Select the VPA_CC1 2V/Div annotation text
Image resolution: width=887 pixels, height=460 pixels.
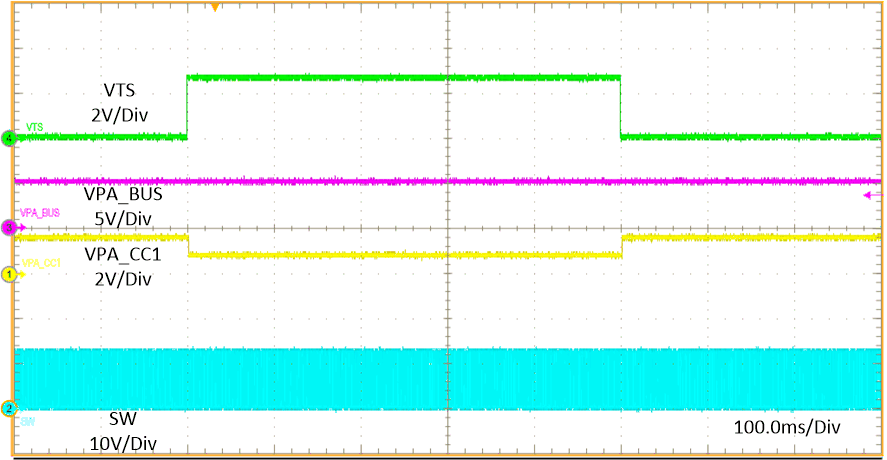click(x=126, y=266)
